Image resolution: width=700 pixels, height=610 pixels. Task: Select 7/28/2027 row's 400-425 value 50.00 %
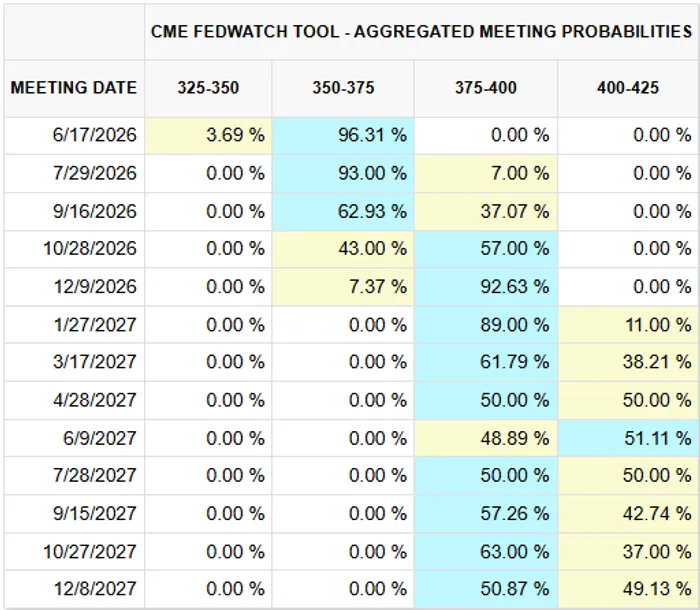coord(629,476)
